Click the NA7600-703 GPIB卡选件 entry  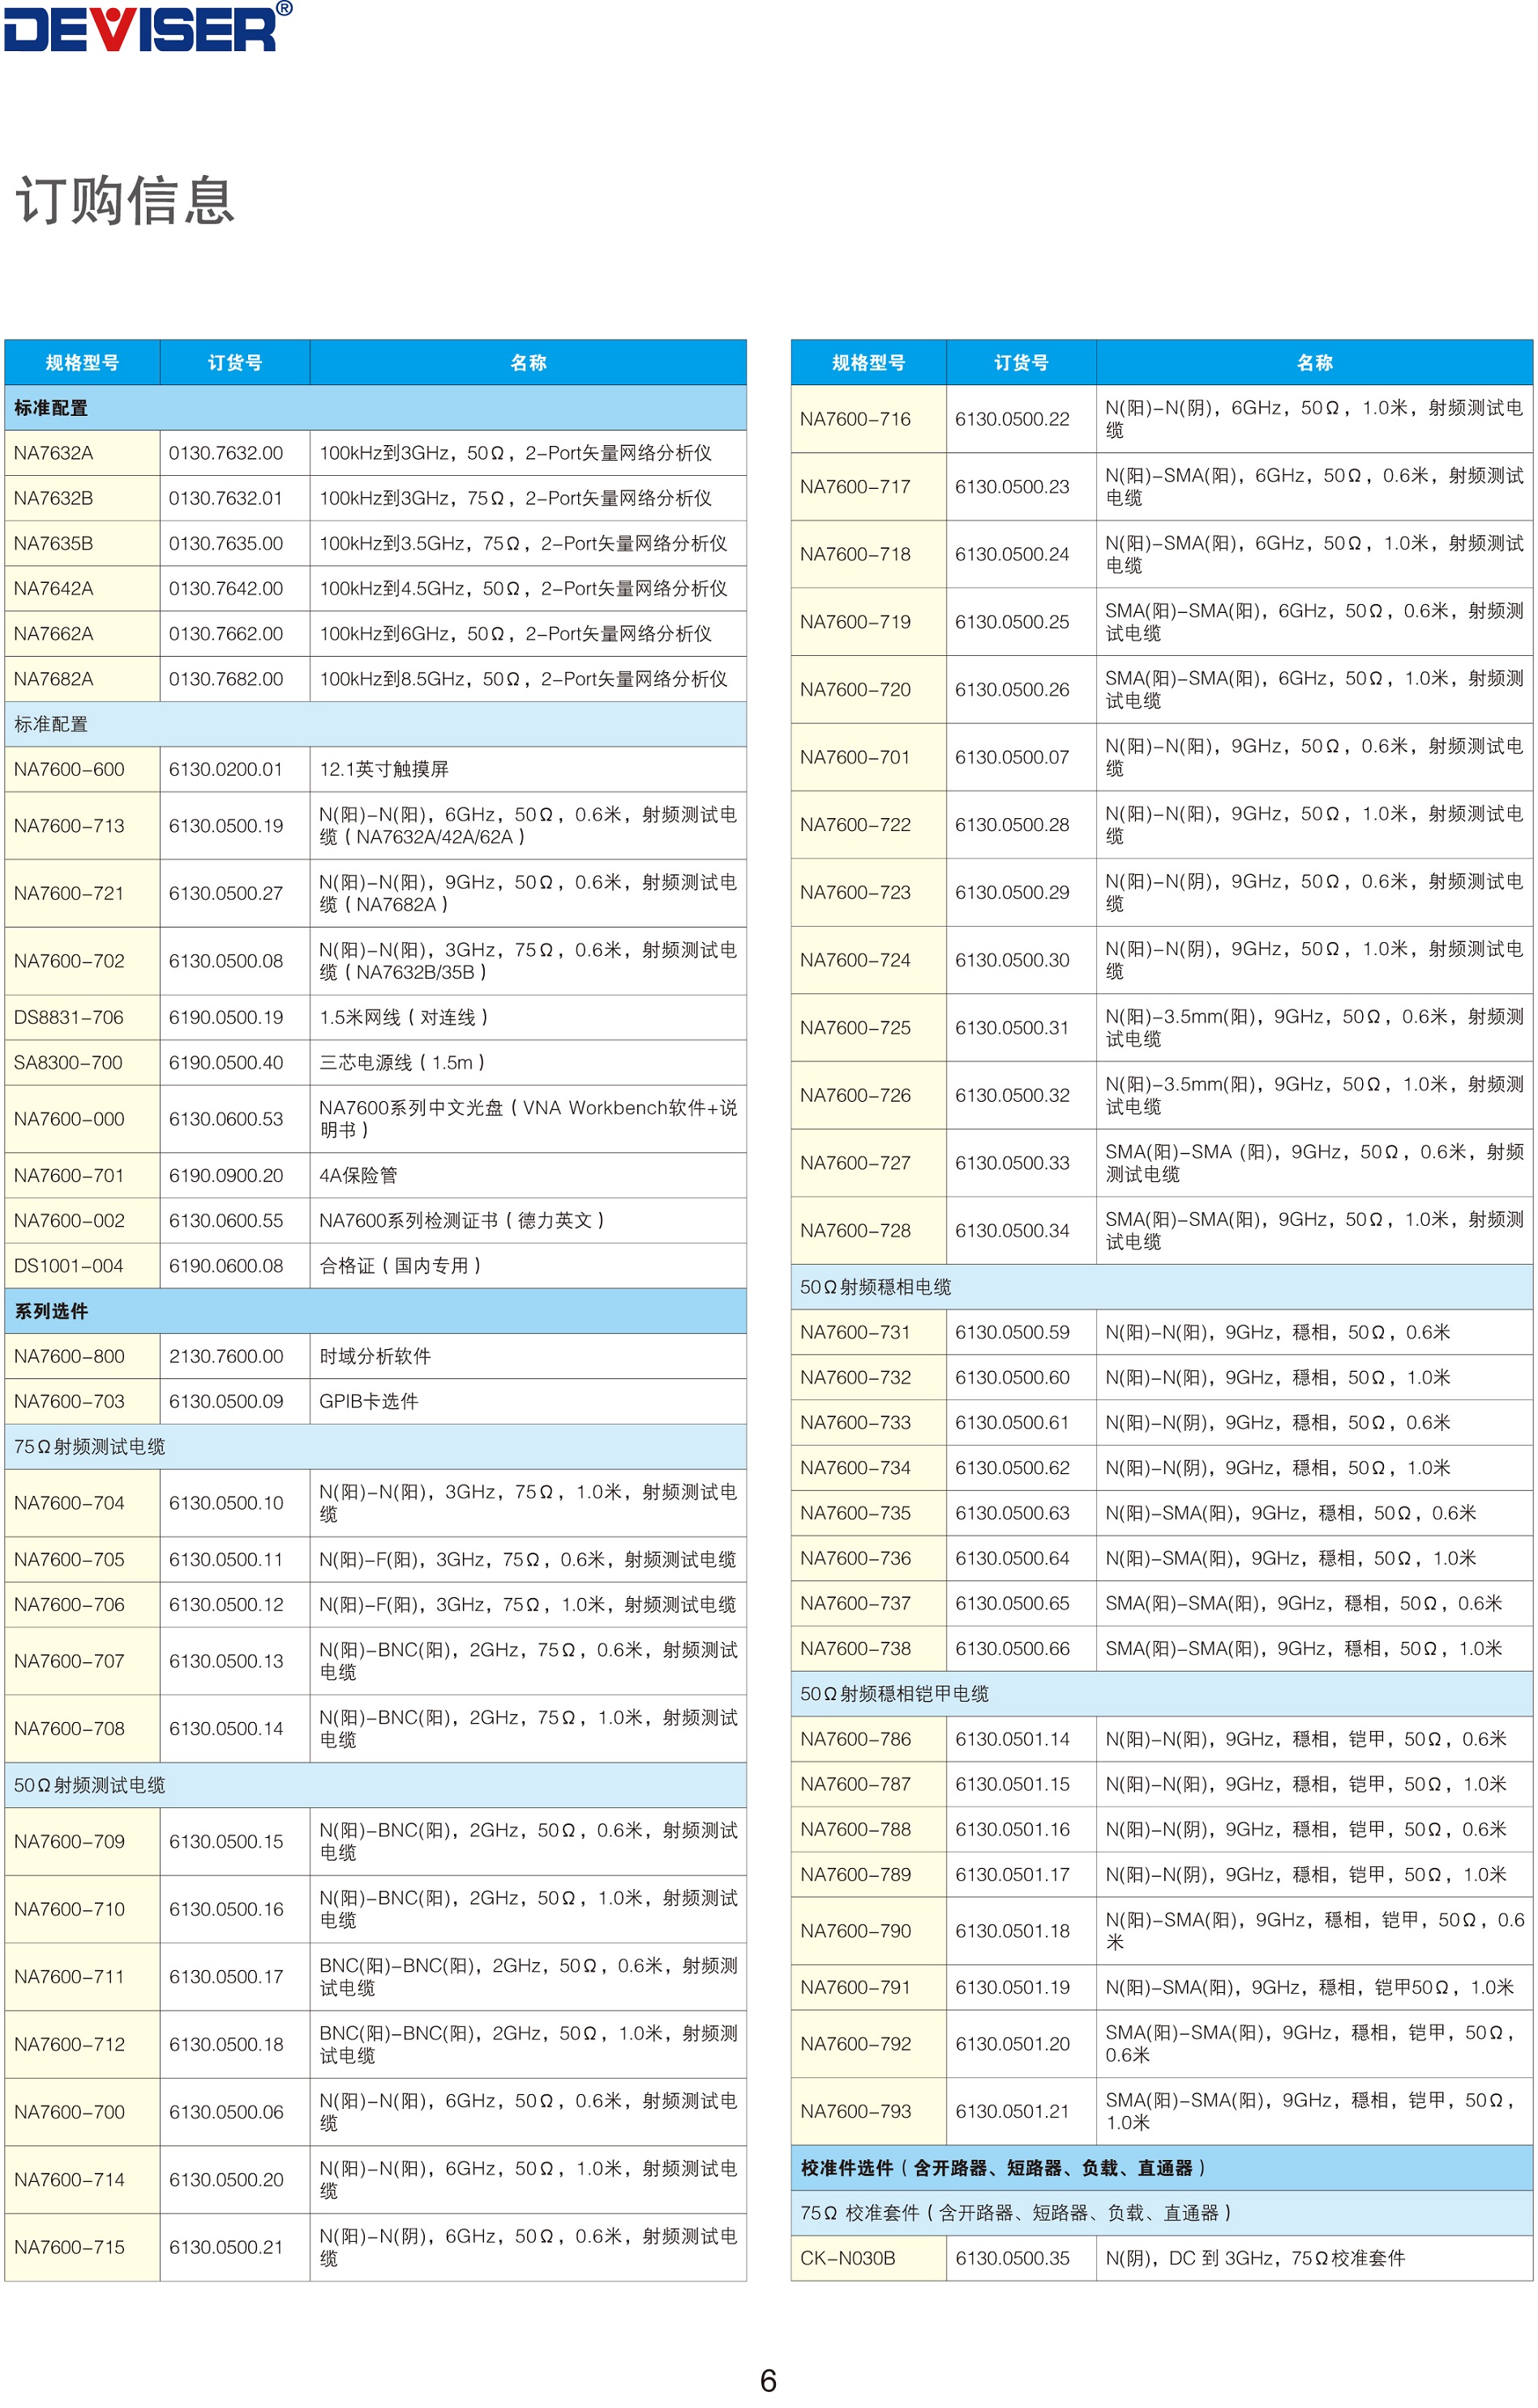(x=82, y=1401)
